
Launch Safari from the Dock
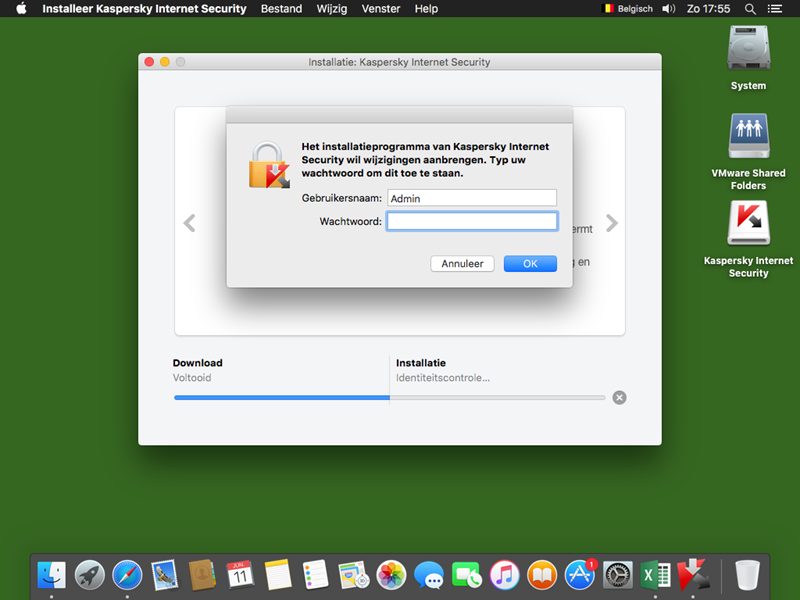127,575
